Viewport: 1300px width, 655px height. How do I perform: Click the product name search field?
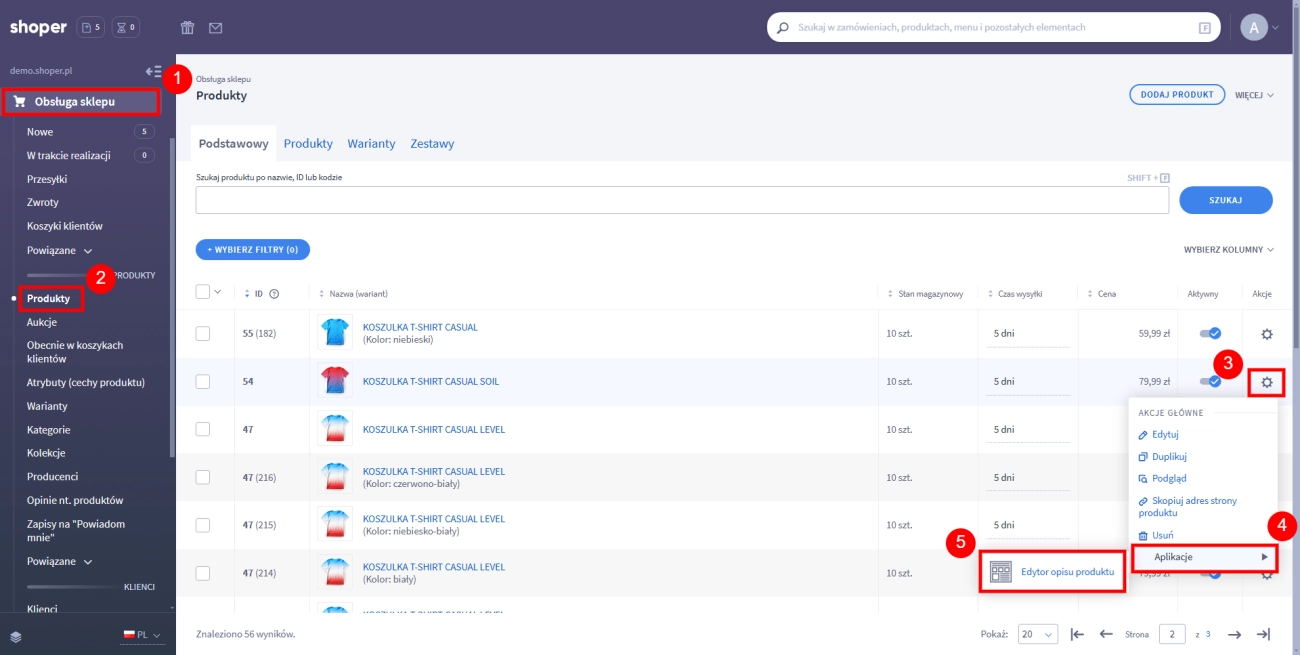click(x=682, y=200)
